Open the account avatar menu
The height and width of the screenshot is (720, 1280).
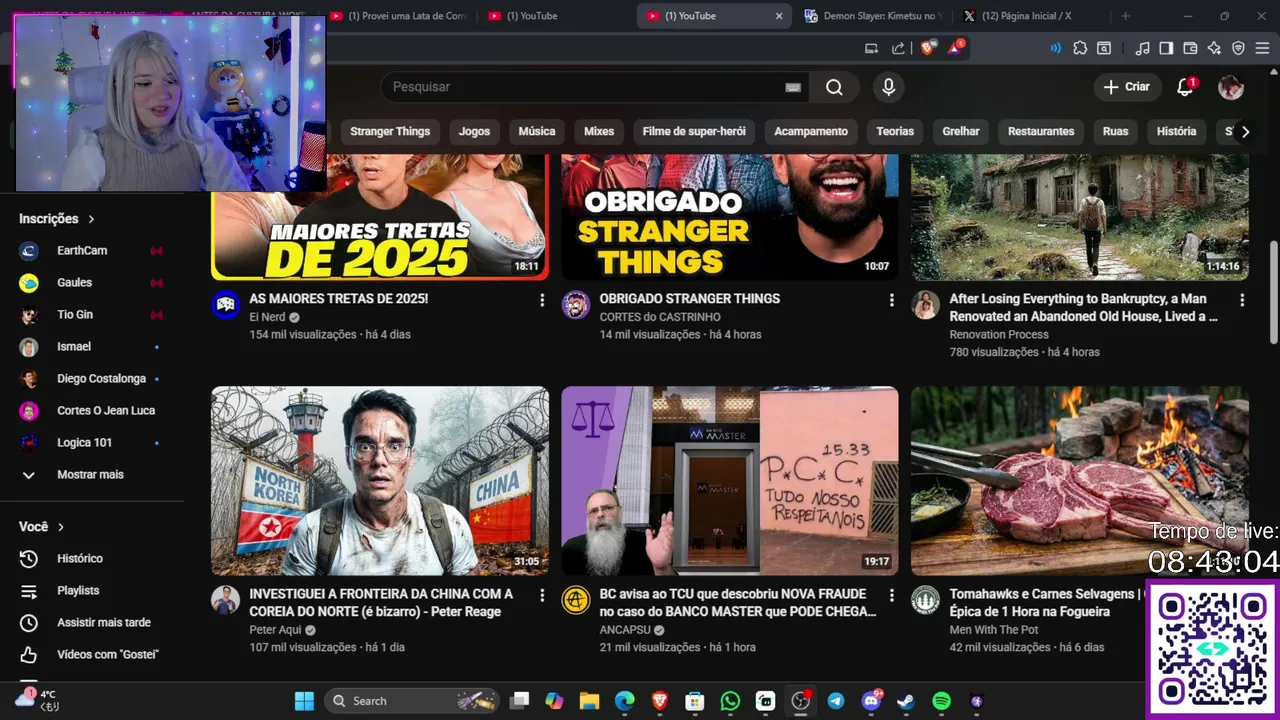[1231, 87]
